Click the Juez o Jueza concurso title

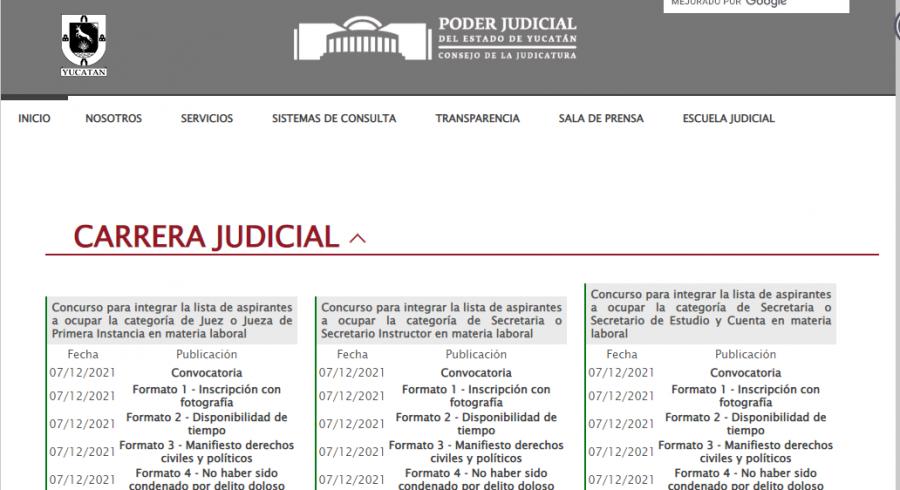[x=172, y=321]
